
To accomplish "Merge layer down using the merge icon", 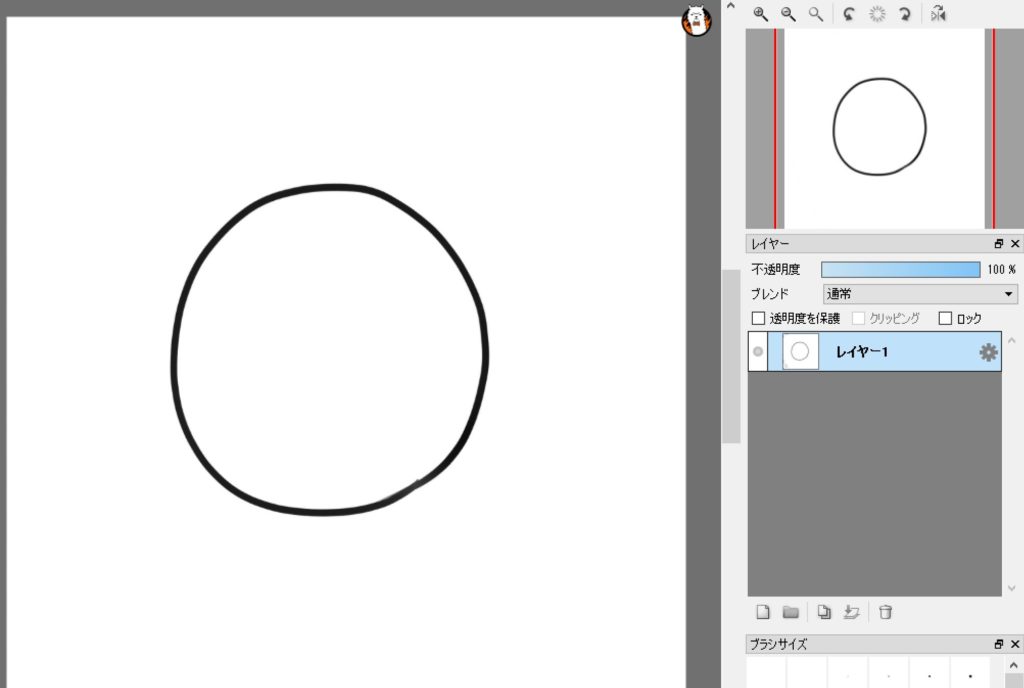I will click(x=852, y=612).
